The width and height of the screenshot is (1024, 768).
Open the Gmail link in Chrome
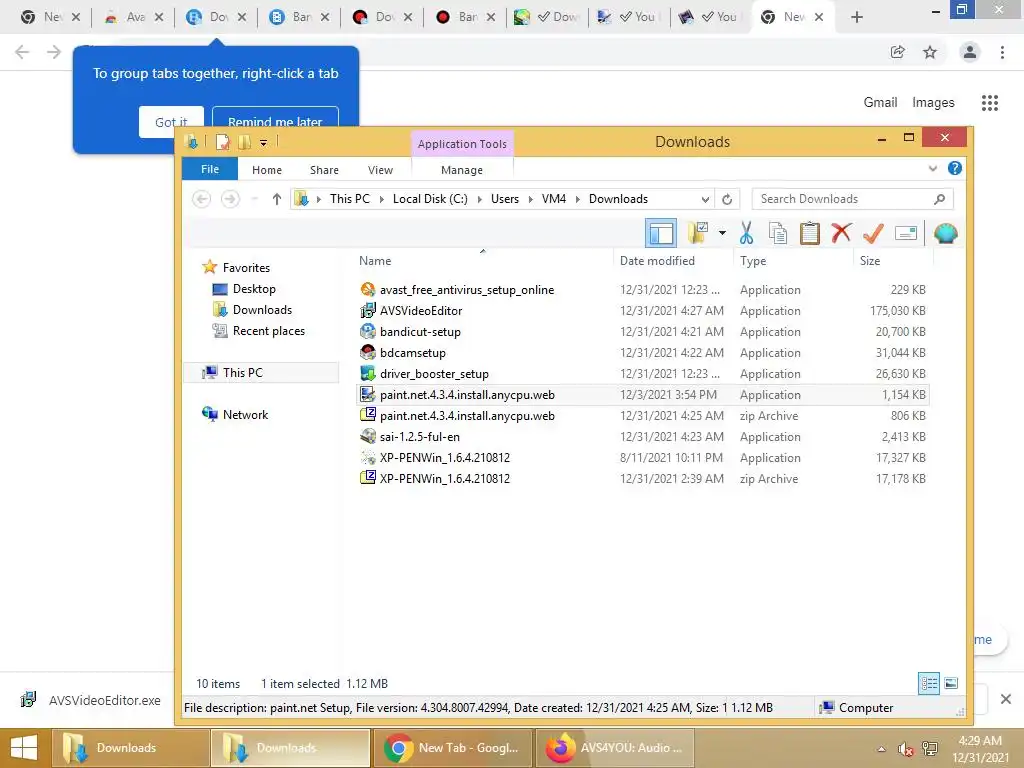[x=880, y=103]
